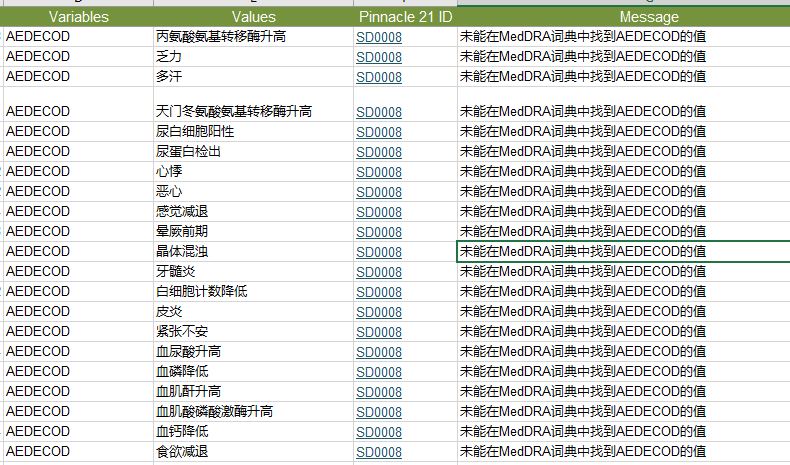Viewport: 790px width, 465px height.
Task: Select the 皮炎 value cell
Action: (253, 311)
